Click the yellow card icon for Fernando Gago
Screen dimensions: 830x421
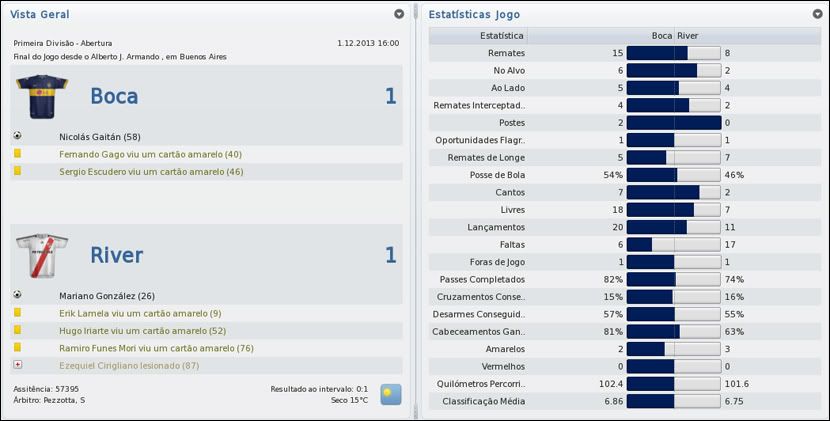point(18,154)
